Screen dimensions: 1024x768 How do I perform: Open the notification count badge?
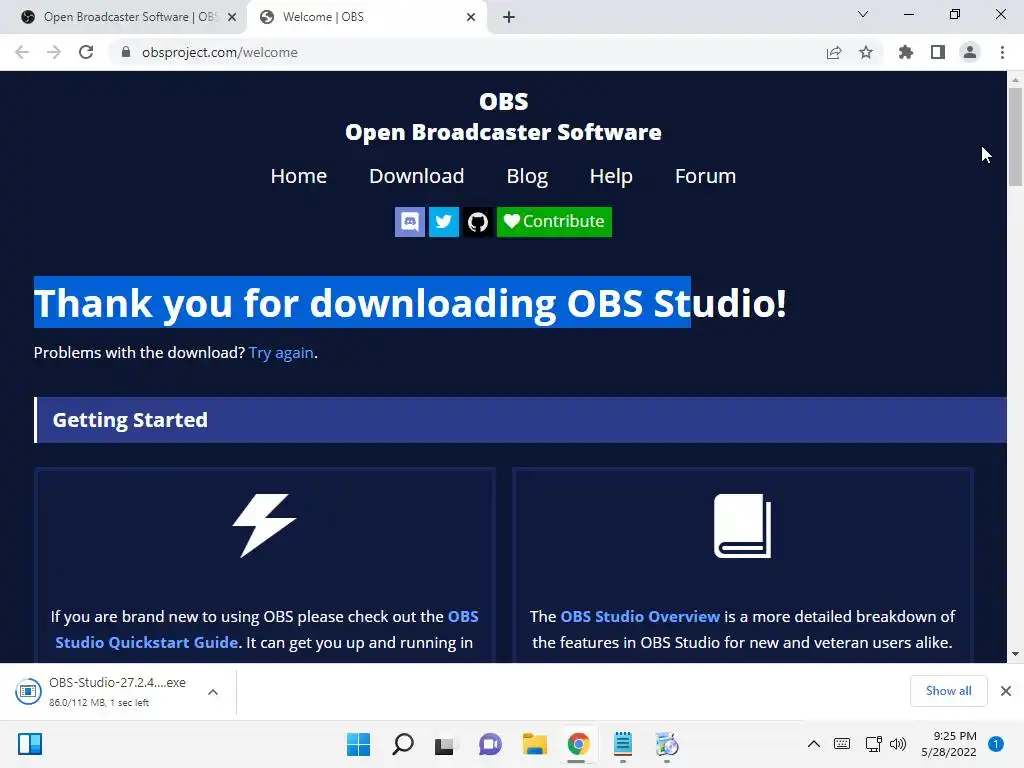(x=996, y=744)
